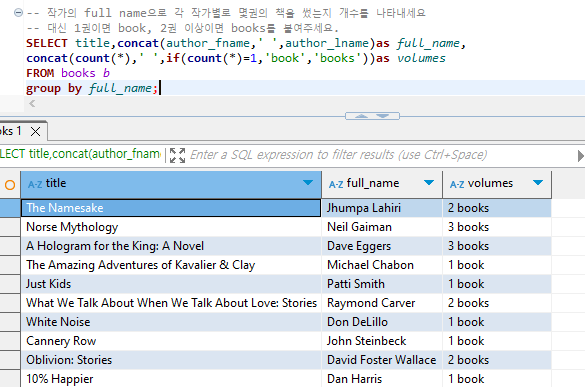Select the 'White Noise' cell

[171, 322]
